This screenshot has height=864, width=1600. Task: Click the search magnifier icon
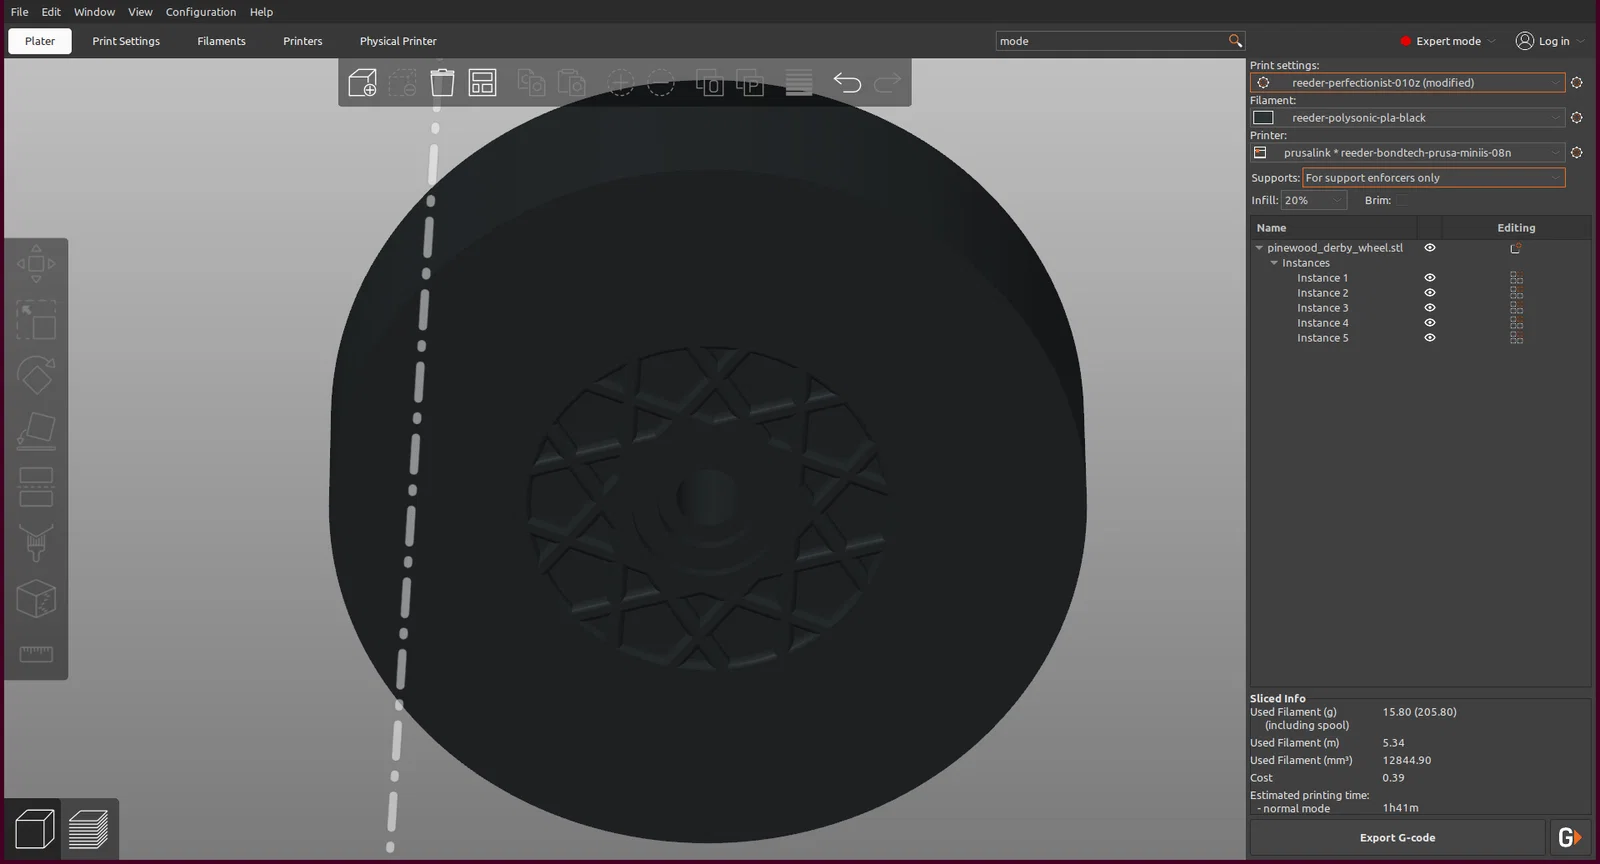click(x=1235, y=41)
